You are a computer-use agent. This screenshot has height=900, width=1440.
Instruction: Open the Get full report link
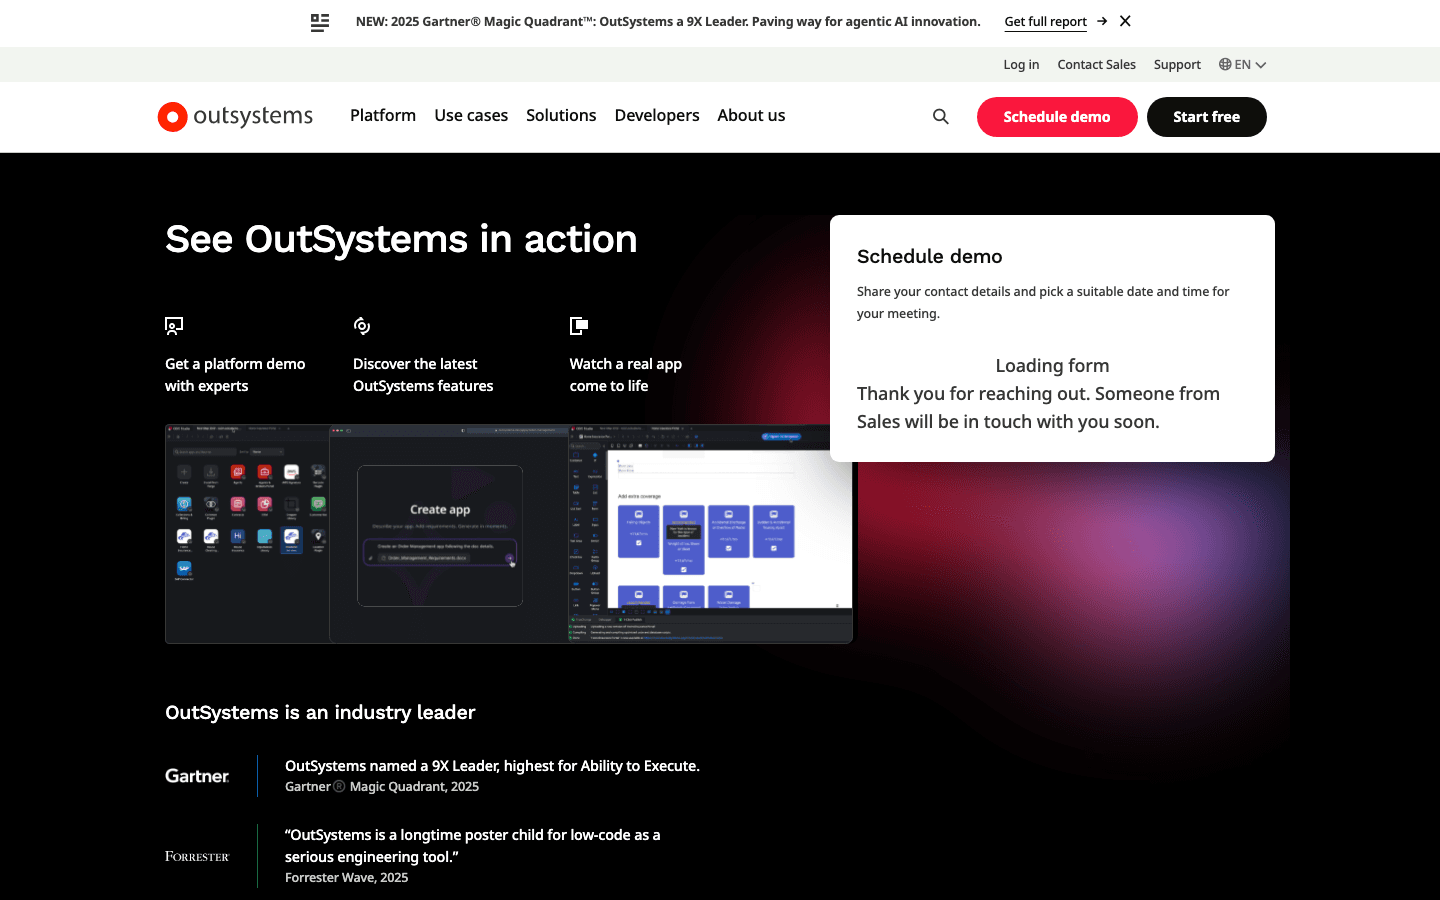pyautogui.click(x=1045, y=21)
